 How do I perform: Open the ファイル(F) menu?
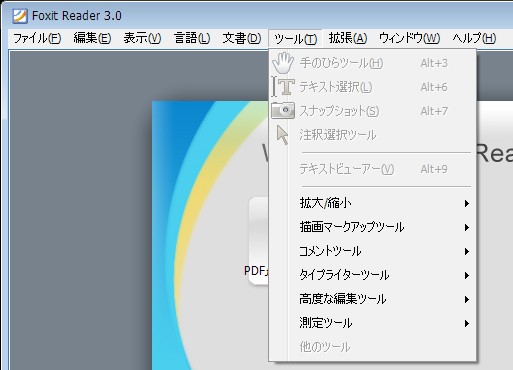click(x=37, y=38)
